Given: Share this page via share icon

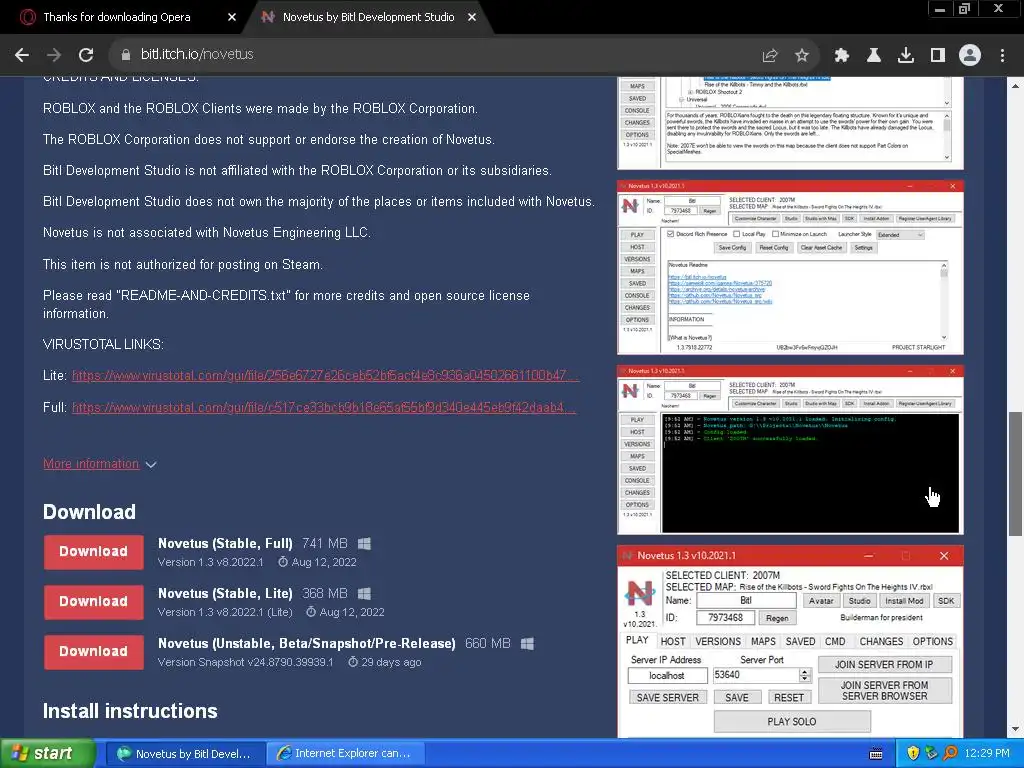Looking at the screenshot, I should [x=770, y=56].
